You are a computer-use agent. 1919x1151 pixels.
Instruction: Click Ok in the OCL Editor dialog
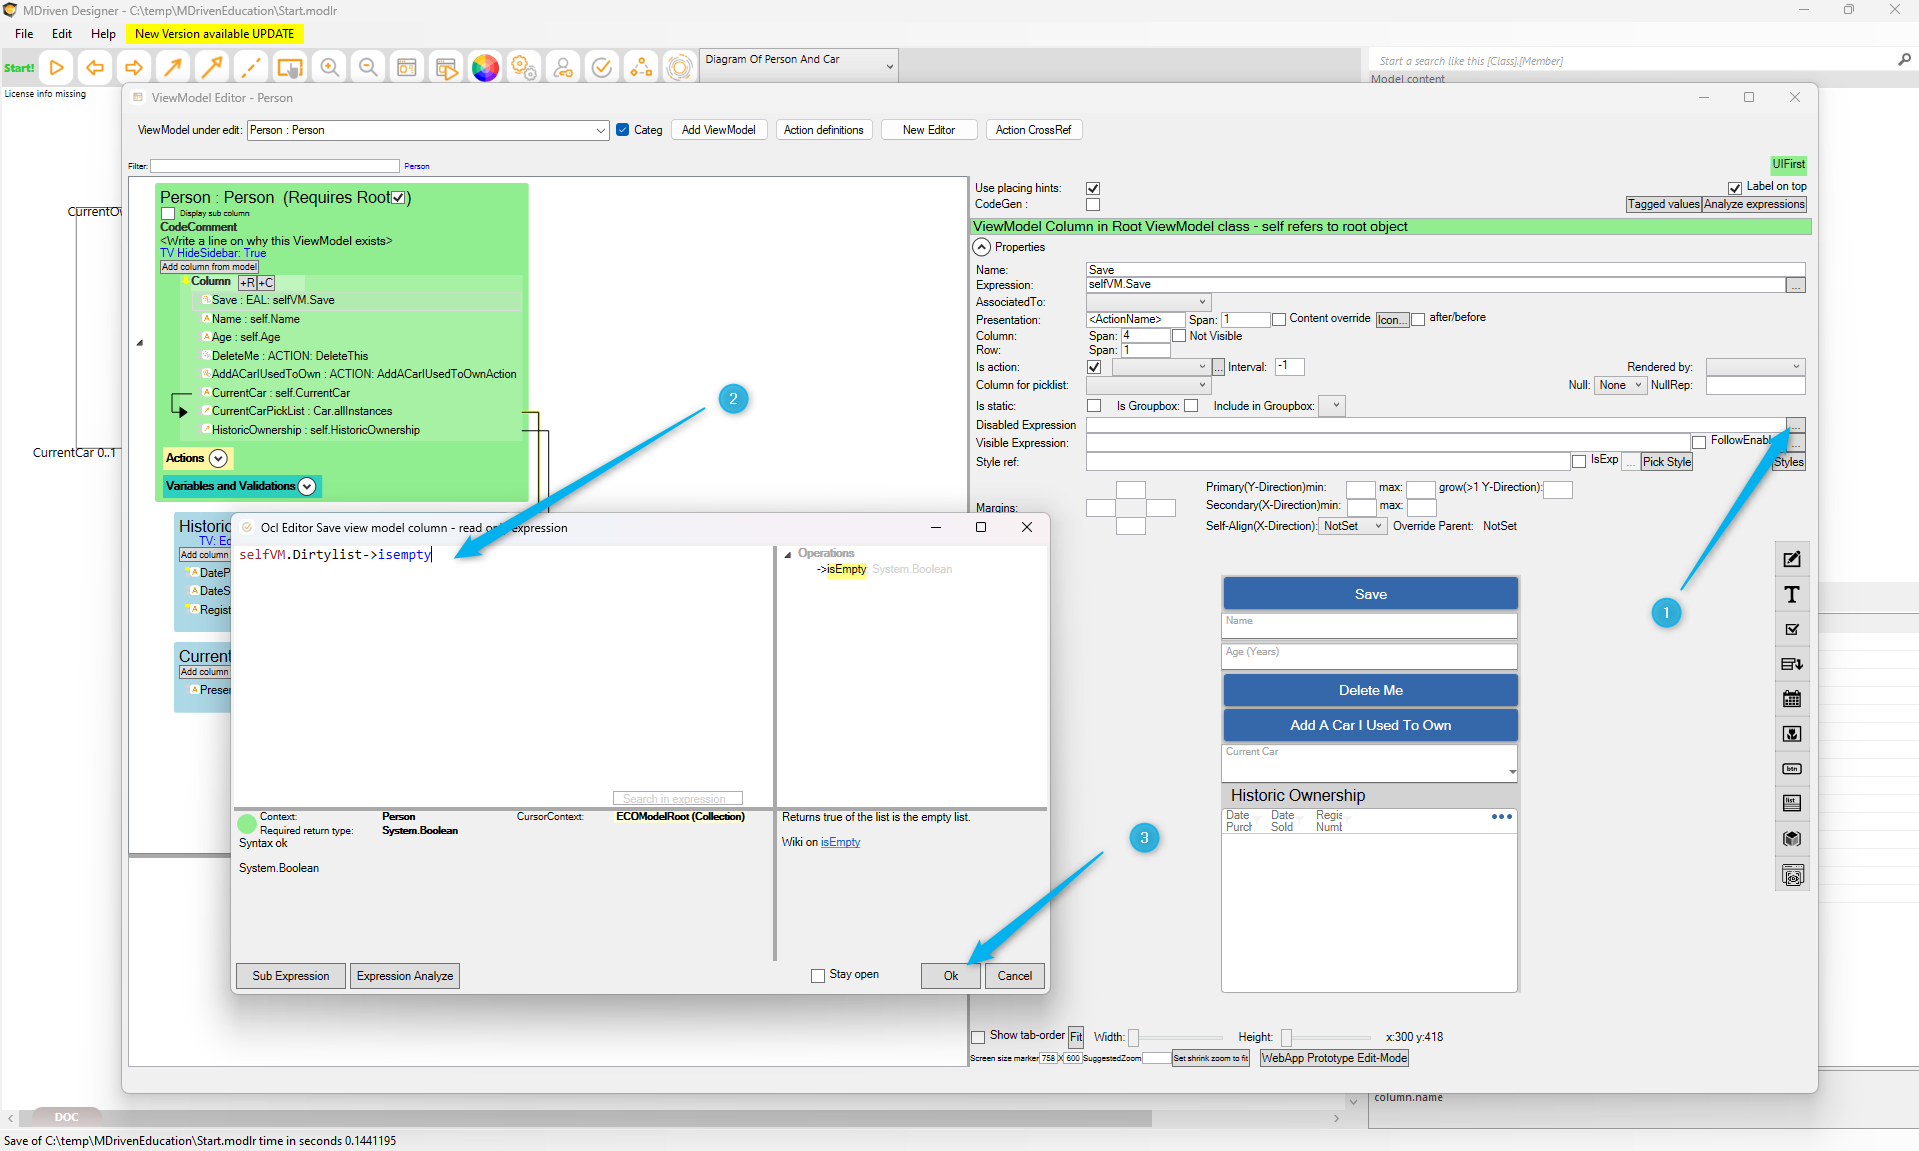point(950,976)
